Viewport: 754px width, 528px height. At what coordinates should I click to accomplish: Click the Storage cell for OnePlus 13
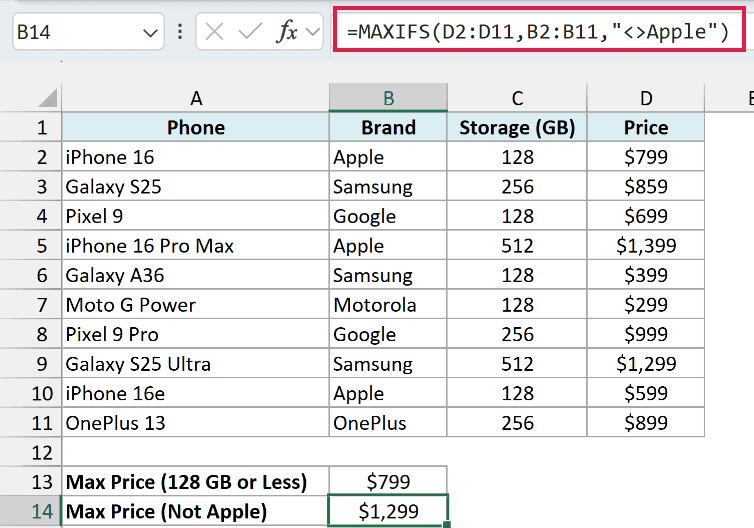coord(517,423)
